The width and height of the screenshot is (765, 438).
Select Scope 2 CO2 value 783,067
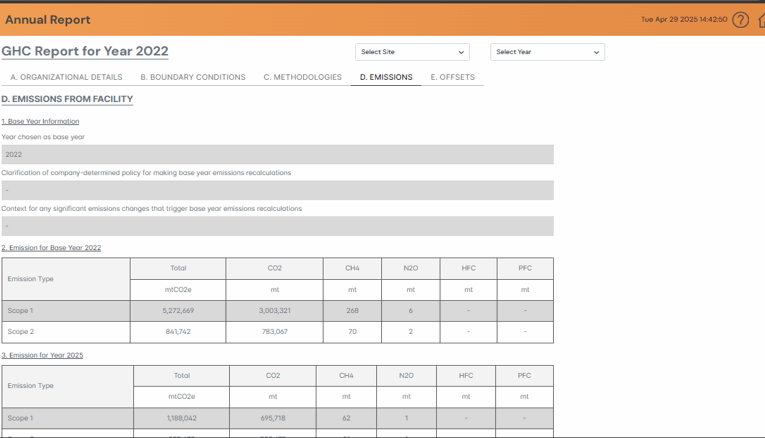point(274,331)
